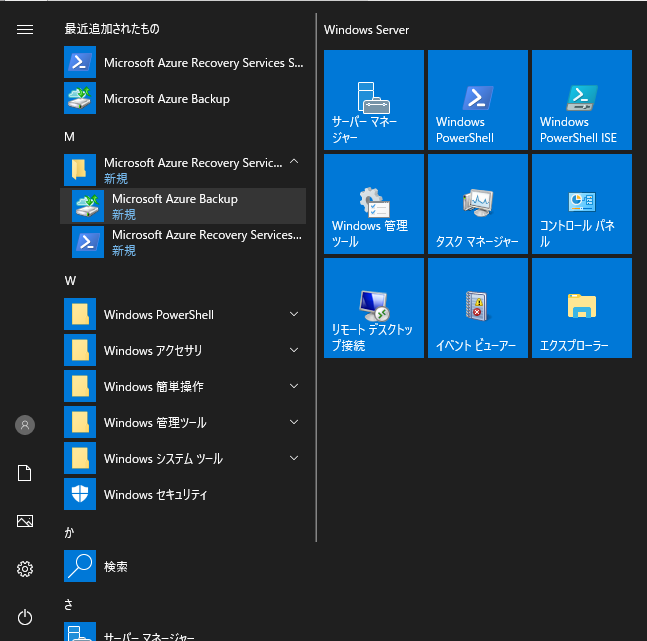The image size is (647, 641).
Task: Open the リモート デスクトップ接続 tile
Action: point(374,308)
